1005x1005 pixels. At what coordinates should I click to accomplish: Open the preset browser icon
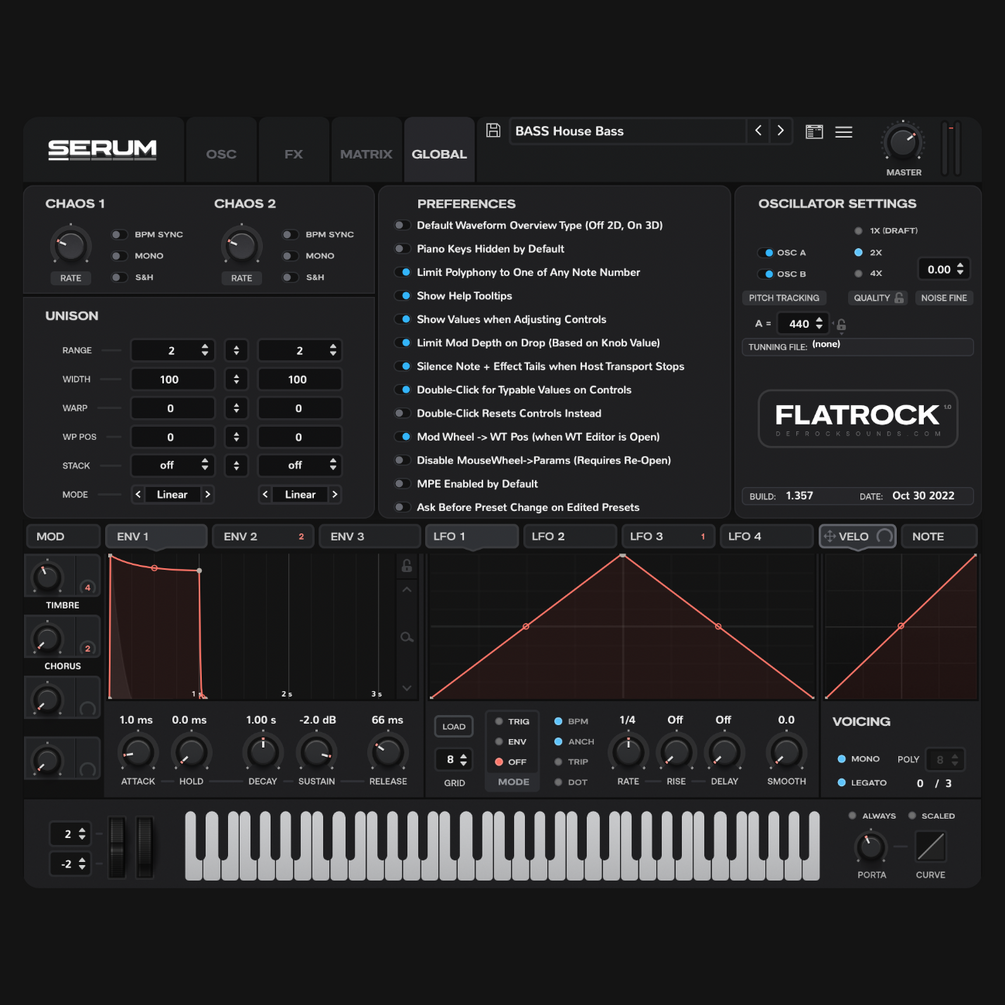point(814,131)
